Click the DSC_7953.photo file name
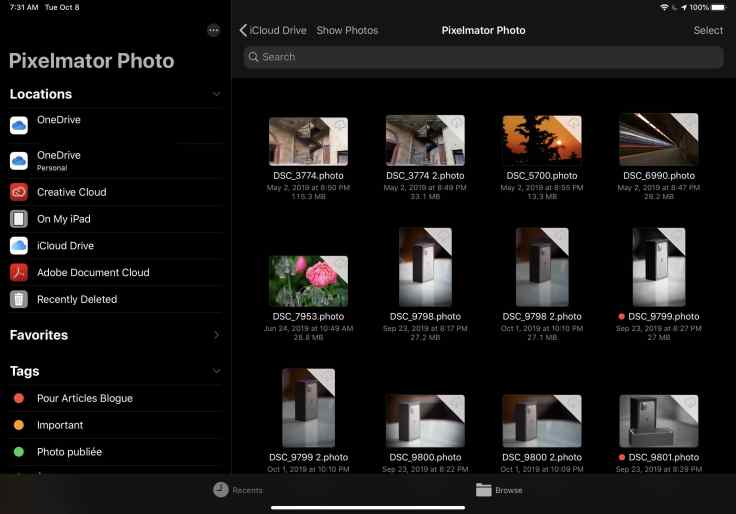The width and height of the screenshot is (736, 514). tap(308, 316)
